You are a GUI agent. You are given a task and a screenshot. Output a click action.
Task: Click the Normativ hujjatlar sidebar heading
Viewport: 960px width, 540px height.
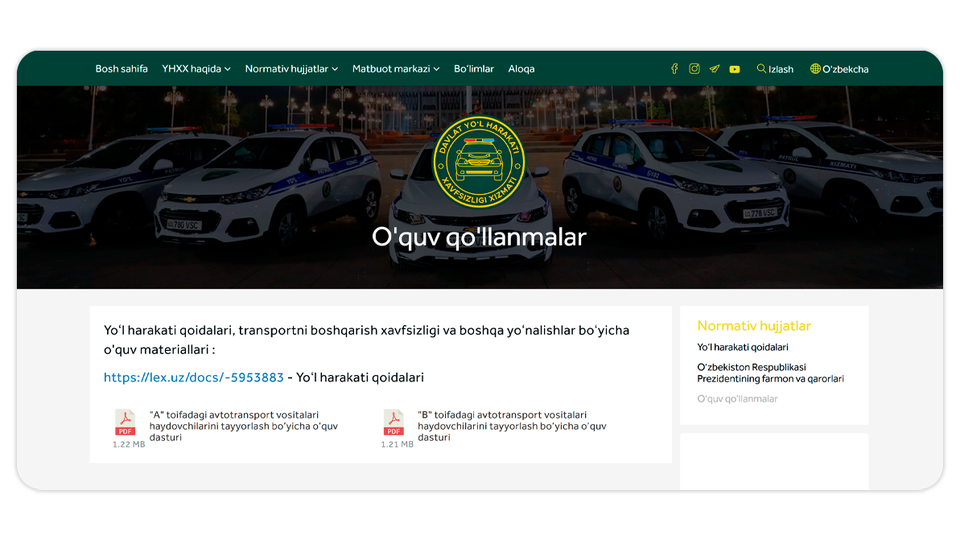[754, 326]
